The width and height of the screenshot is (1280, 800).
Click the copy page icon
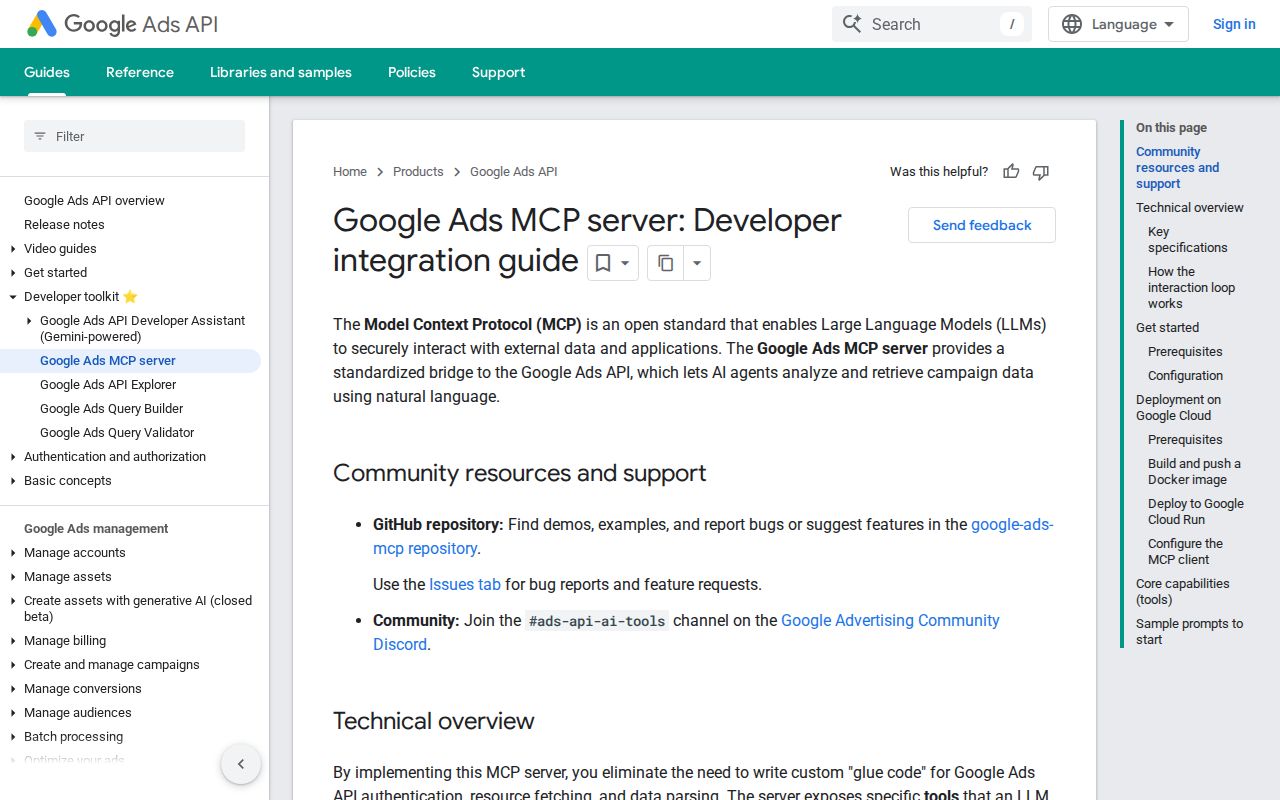click(665, 263)
